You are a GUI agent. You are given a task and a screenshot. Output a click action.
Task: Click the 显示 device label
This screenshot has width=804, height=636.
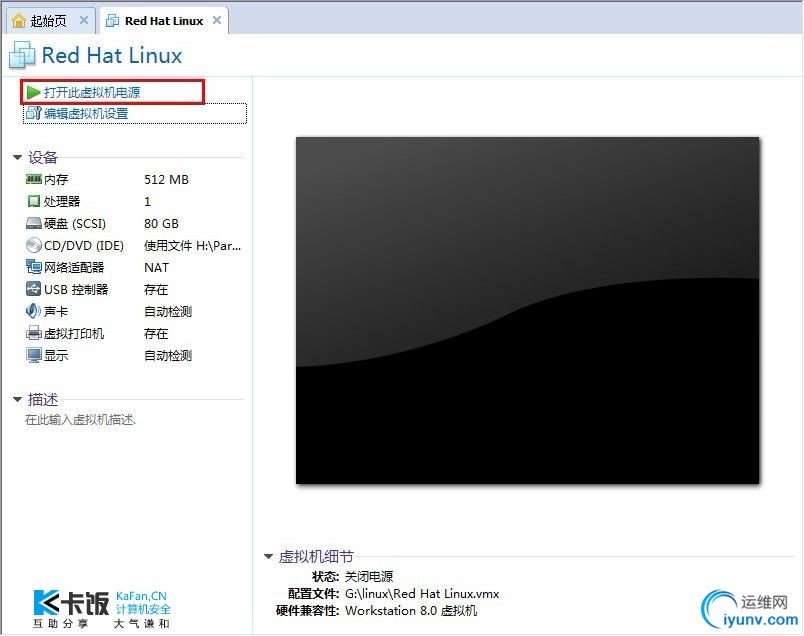[56, 355]
